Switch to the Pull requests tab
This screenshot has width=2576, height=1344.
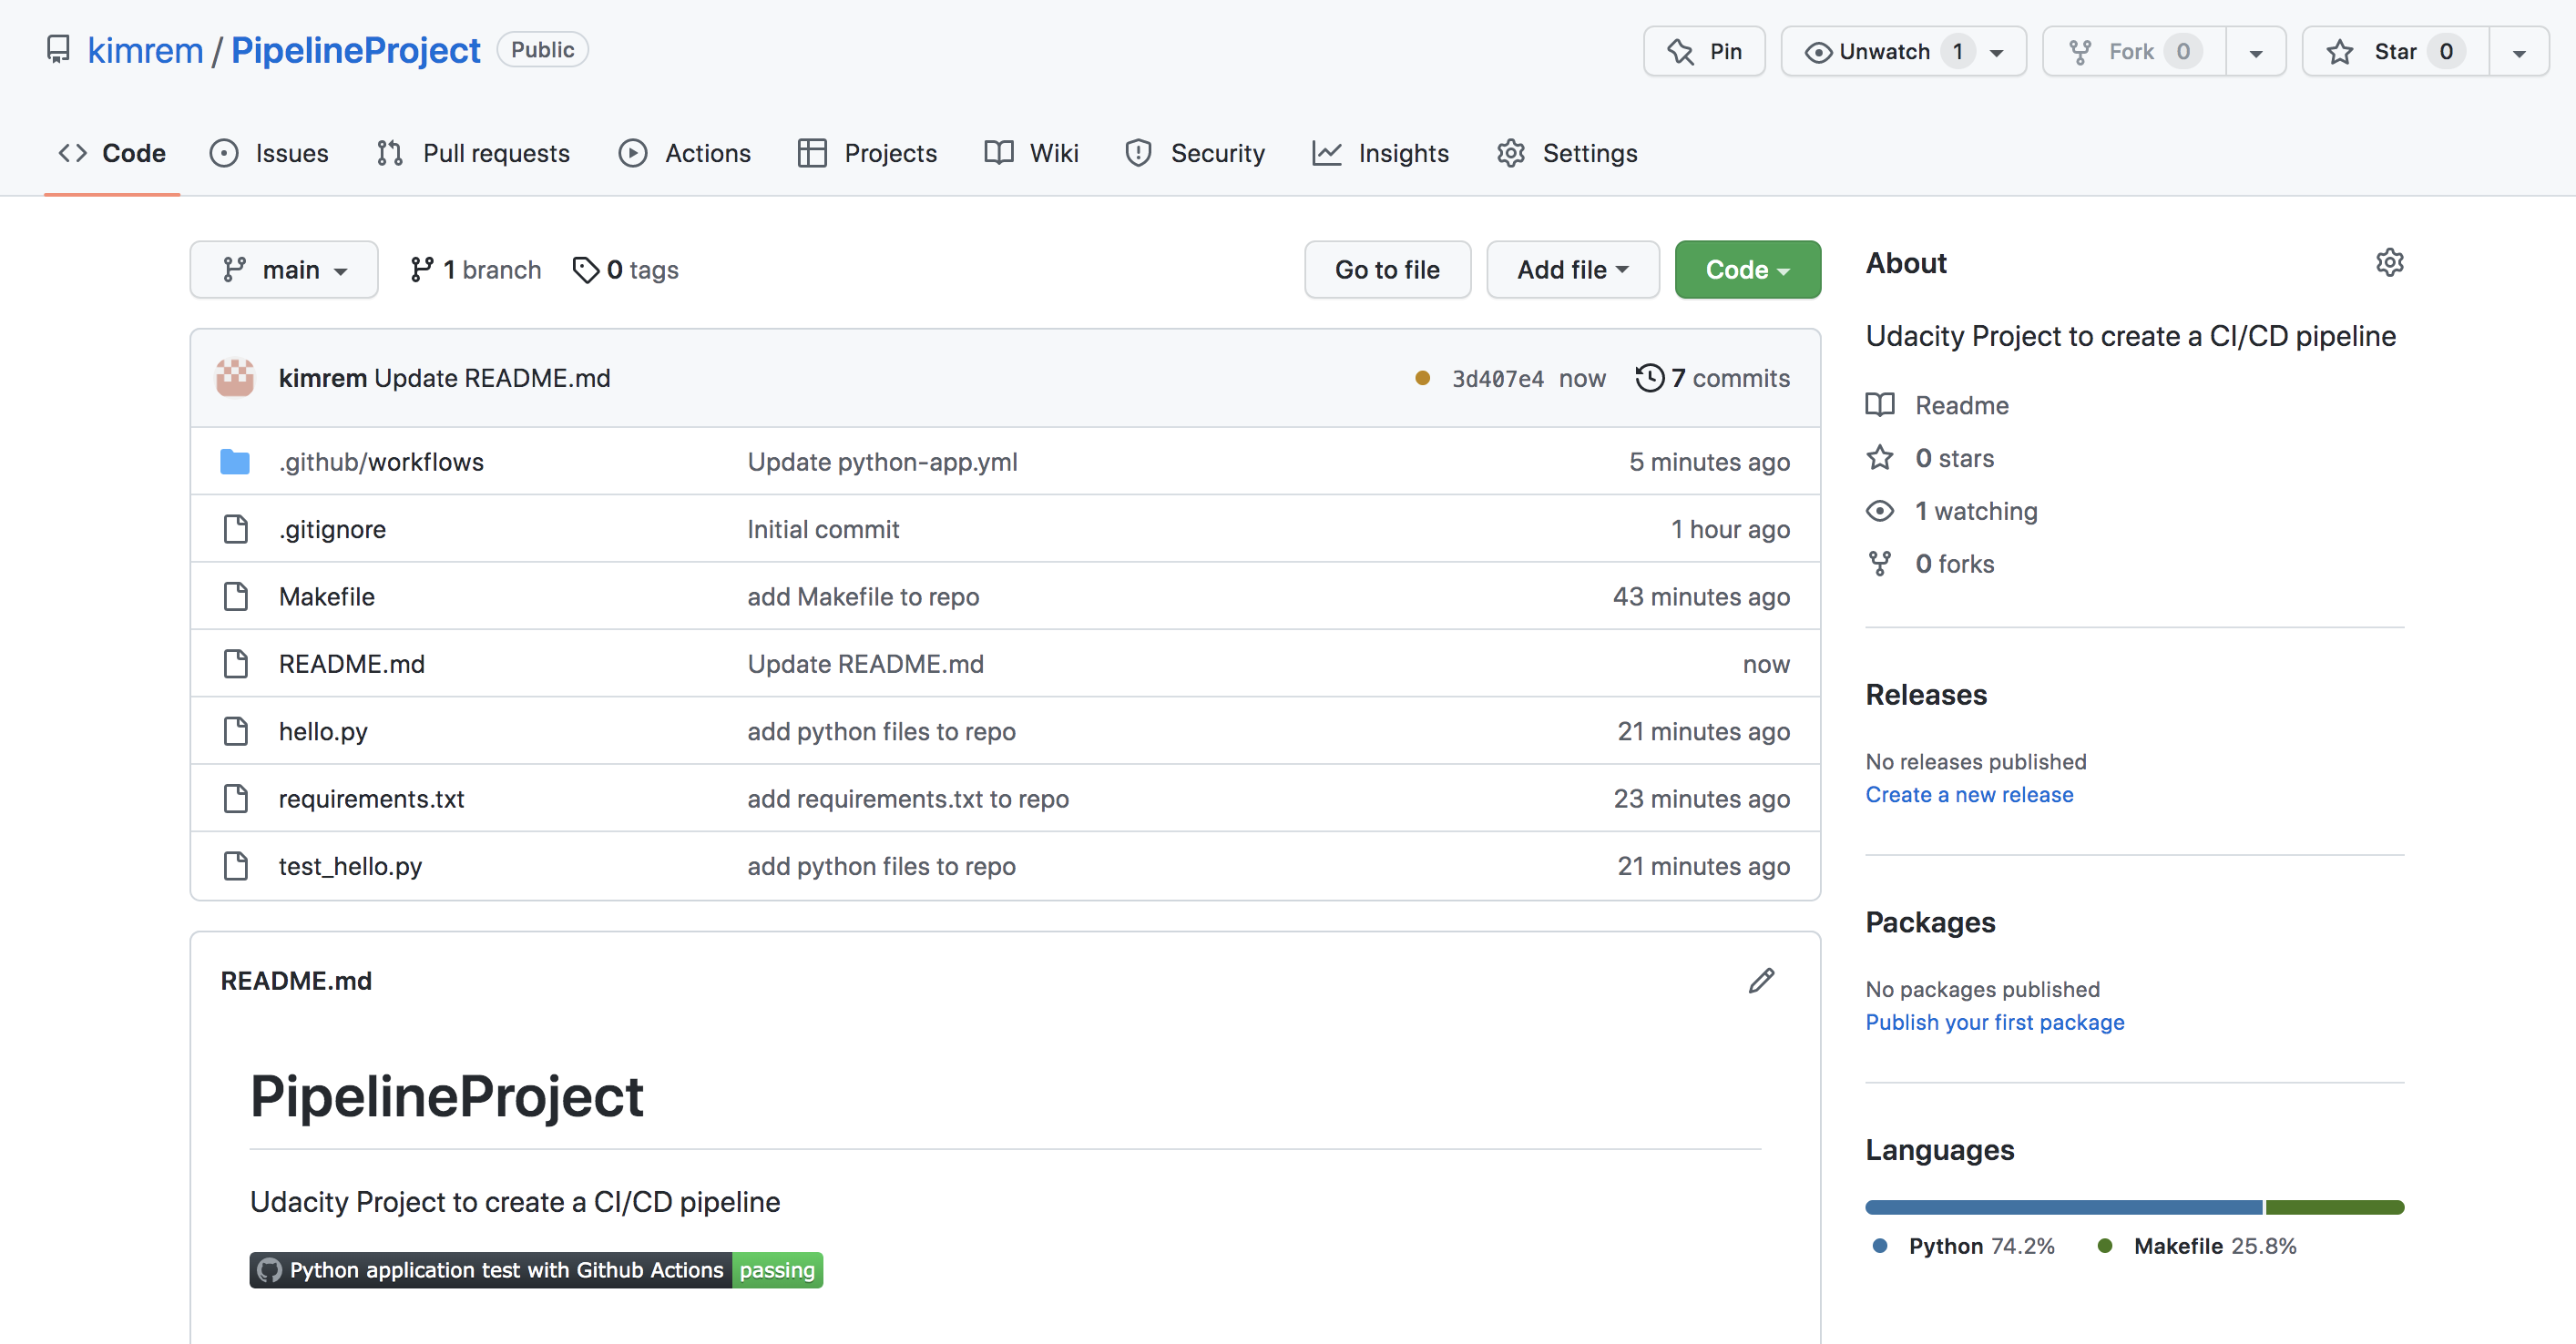pyautogui.click(x=473, y=153)
